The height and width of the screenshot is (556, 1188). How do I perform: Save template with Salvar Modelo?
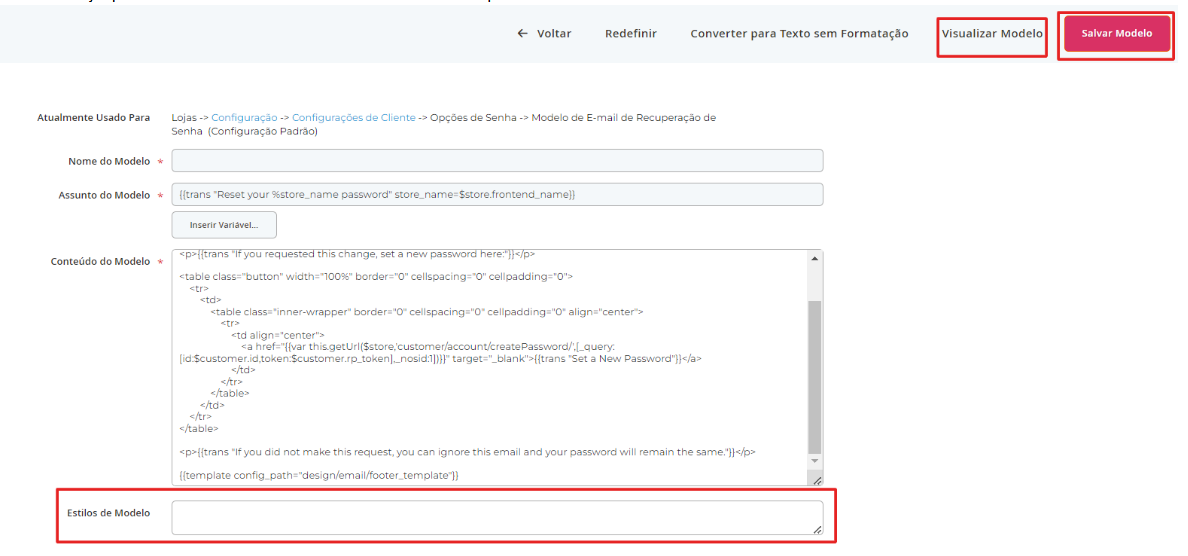pyautogui.click(x=1116, y=34)
